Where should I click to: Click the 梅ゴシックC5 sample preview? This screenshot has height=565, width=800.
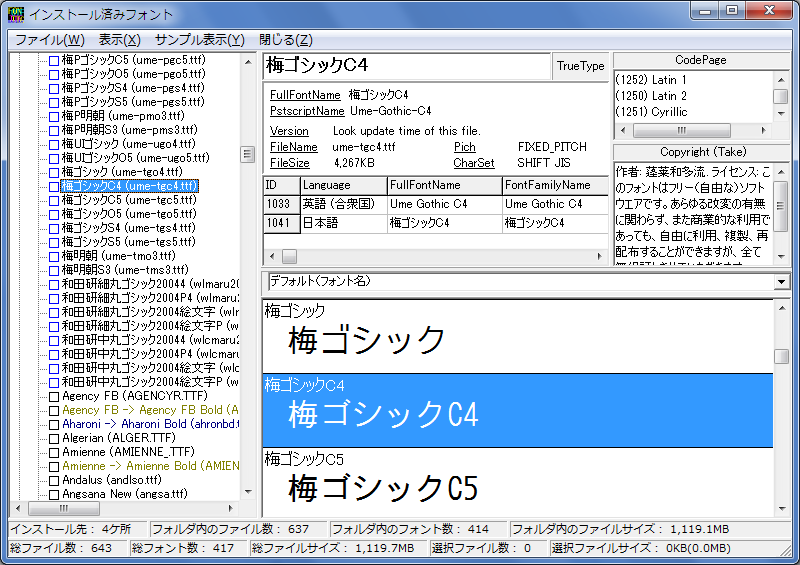pyautogui.click(x=518, y=482)
